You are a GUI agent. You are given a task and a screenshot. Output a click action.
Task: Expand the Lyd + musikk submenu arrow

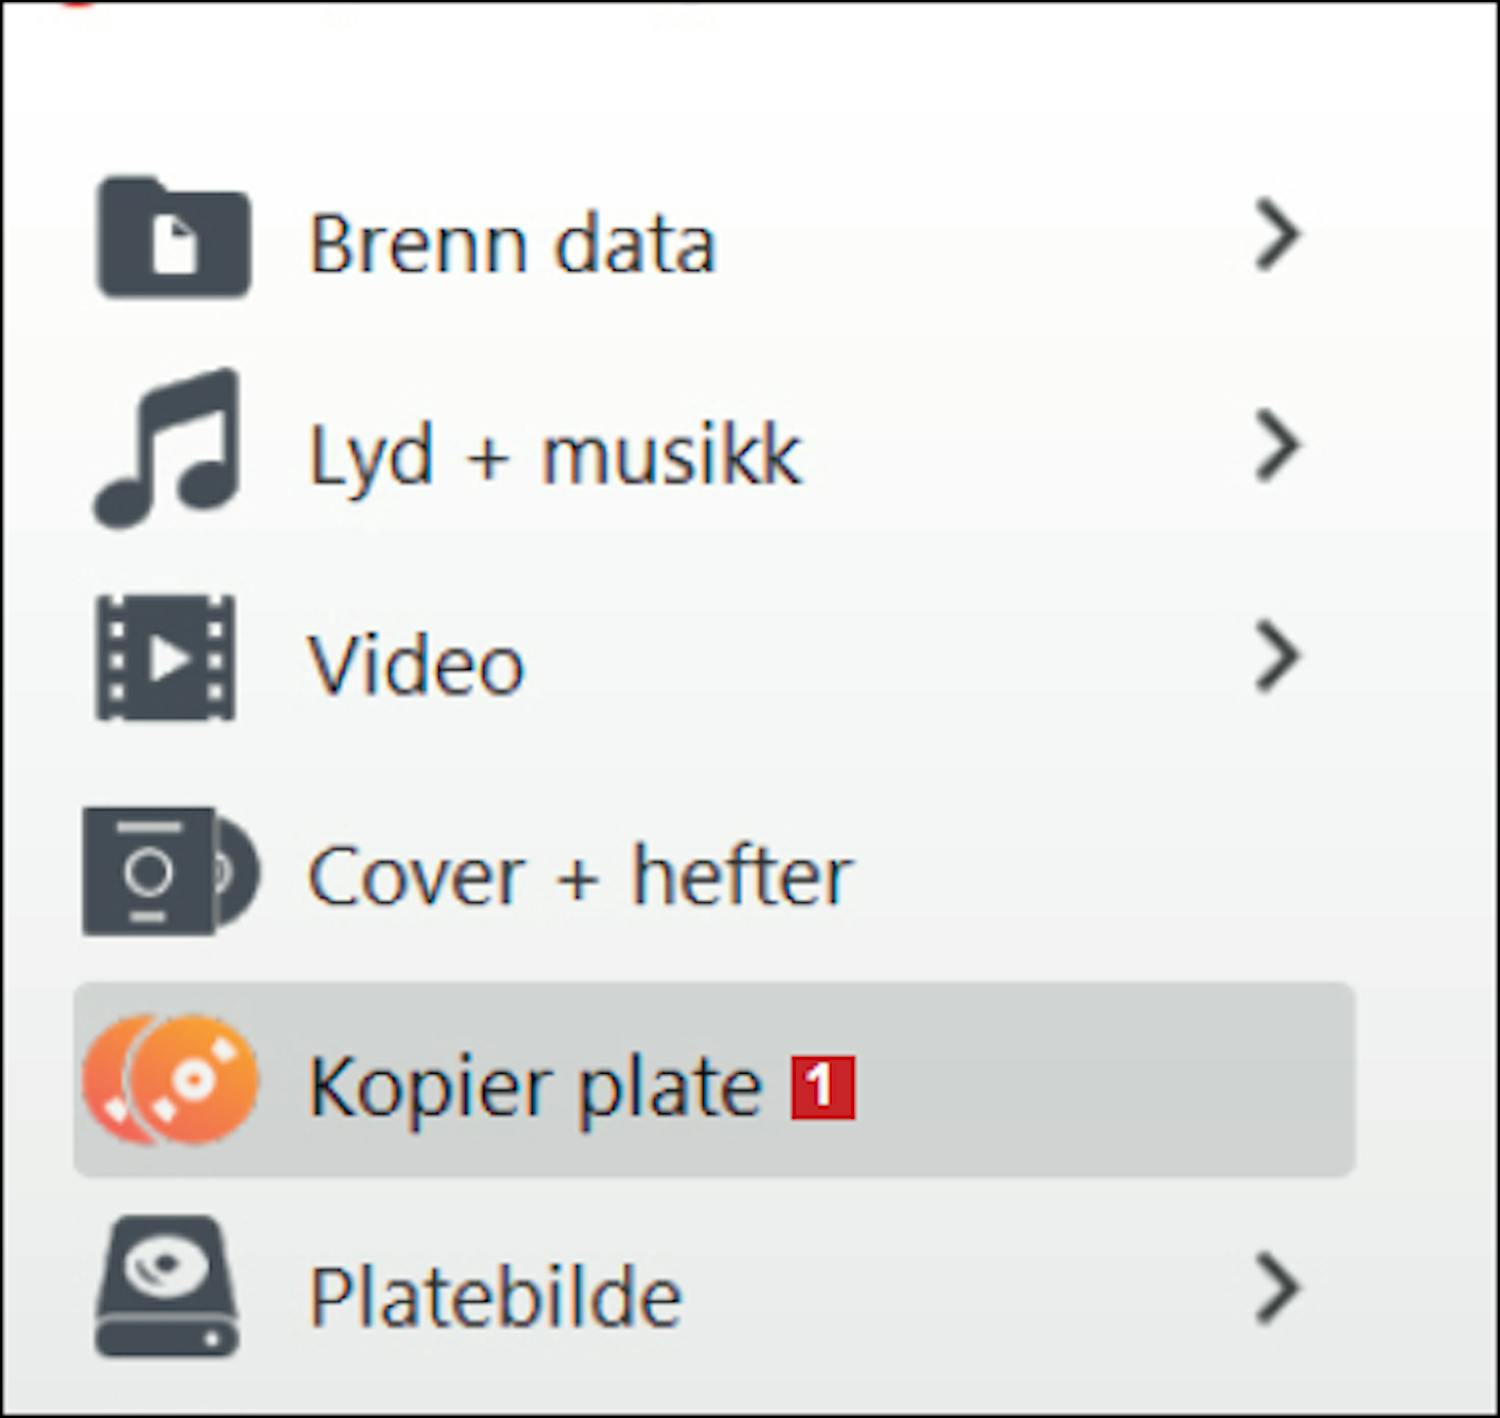tap(1277, 446)
